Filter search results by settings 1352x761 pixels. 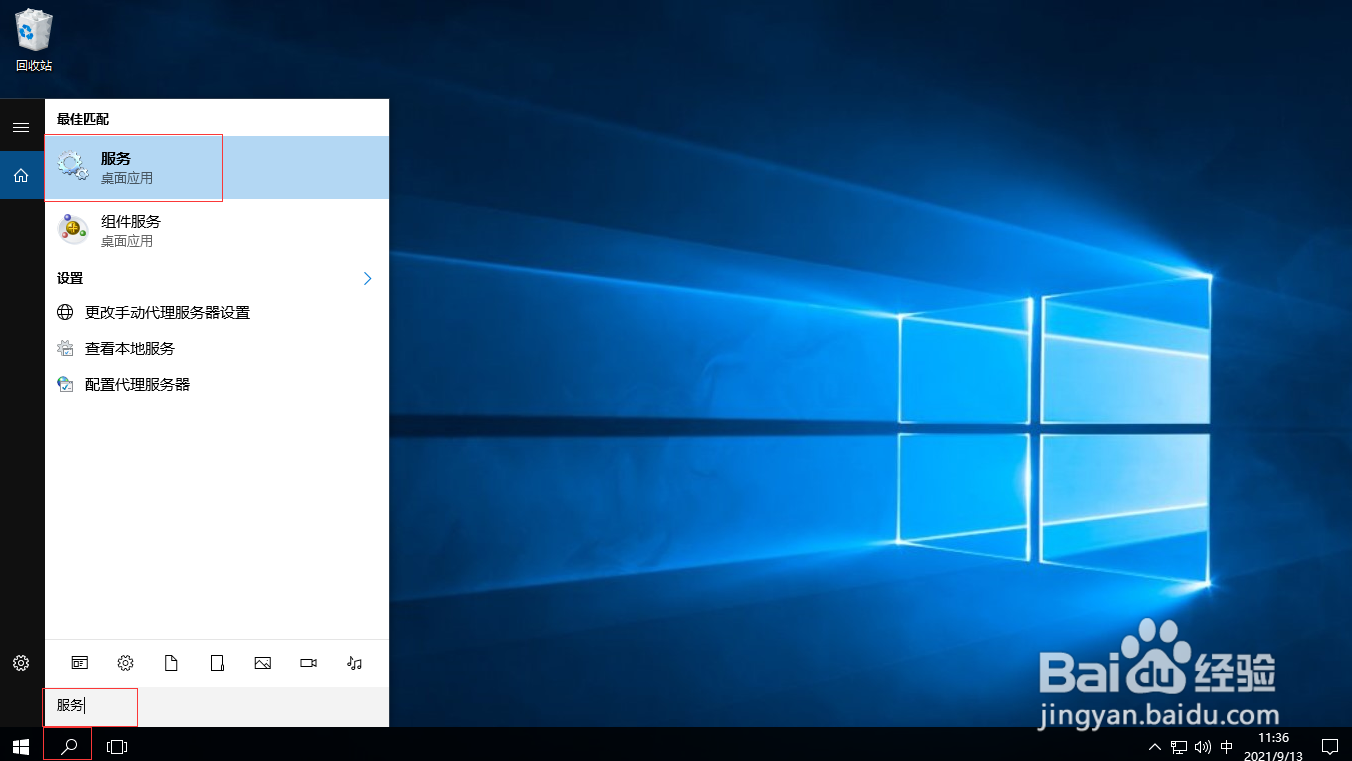pyautogui.click(x=125, y=663)
